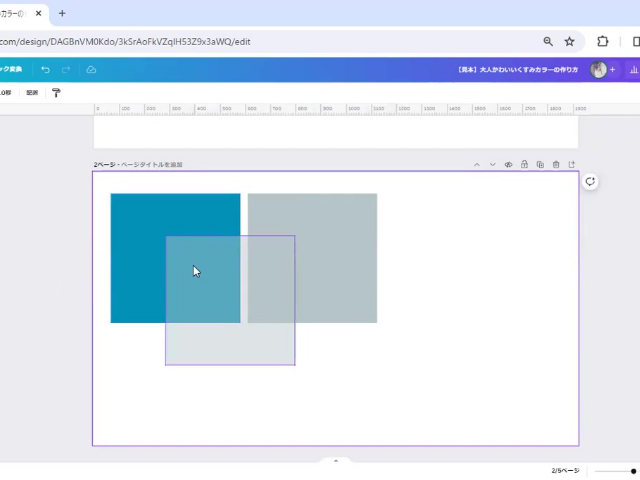This screenshot has width=640, height=480.
Task: Move page up with the up chevron
Action: [477, 164]
